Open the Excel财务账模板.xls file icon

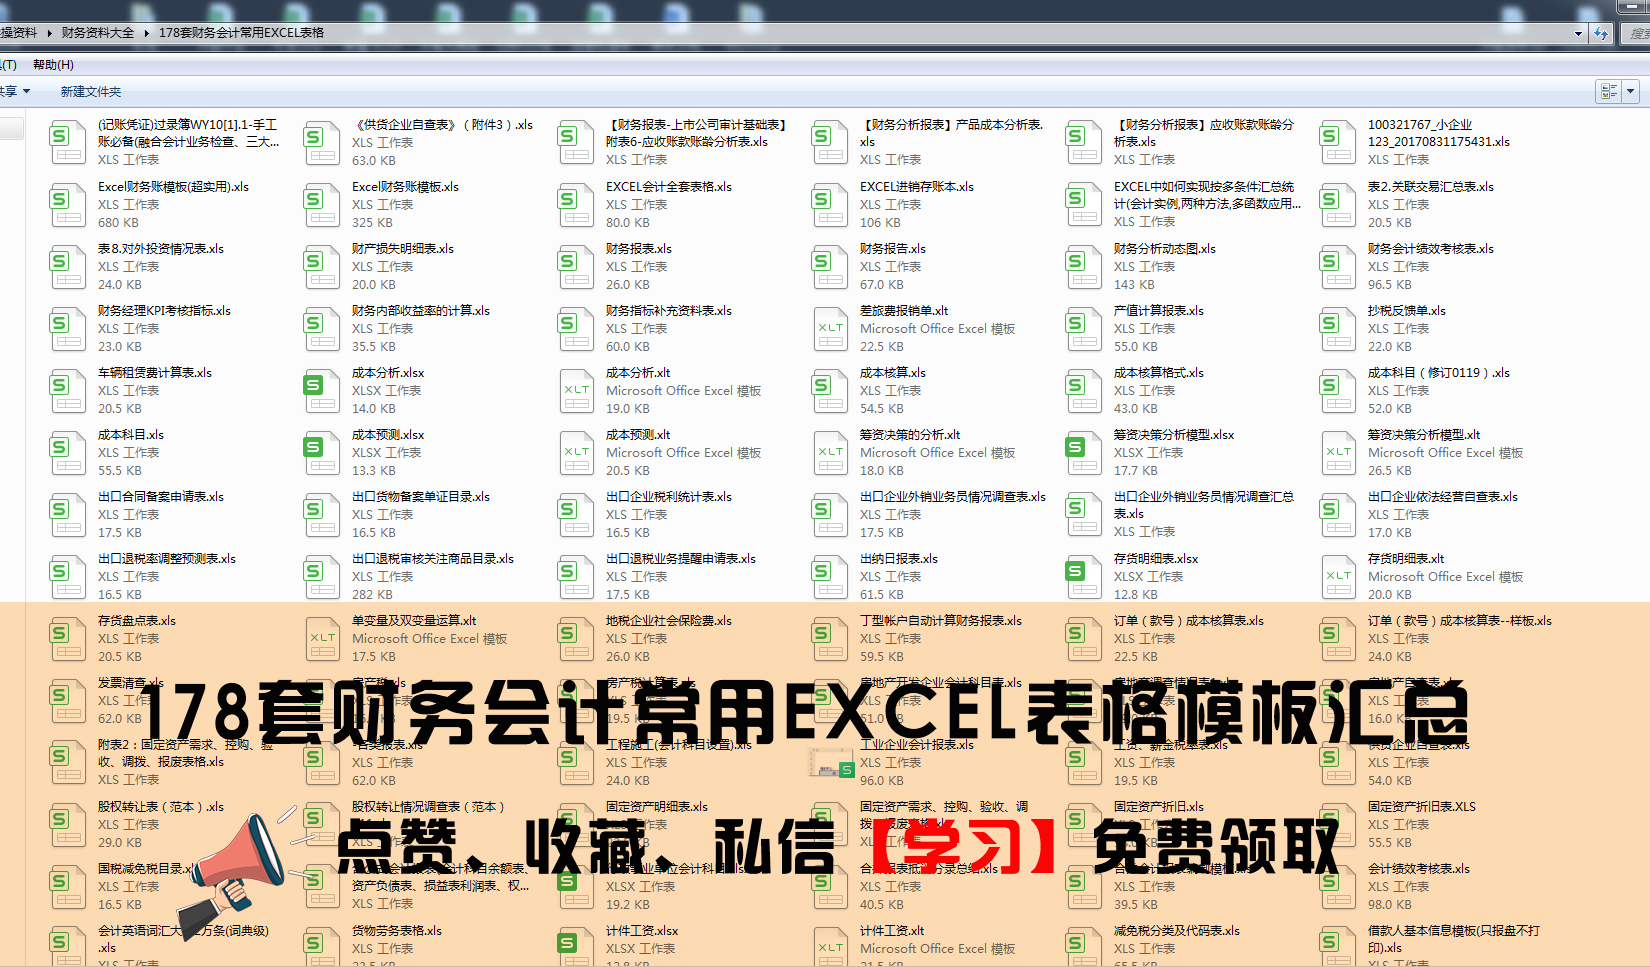322,205
